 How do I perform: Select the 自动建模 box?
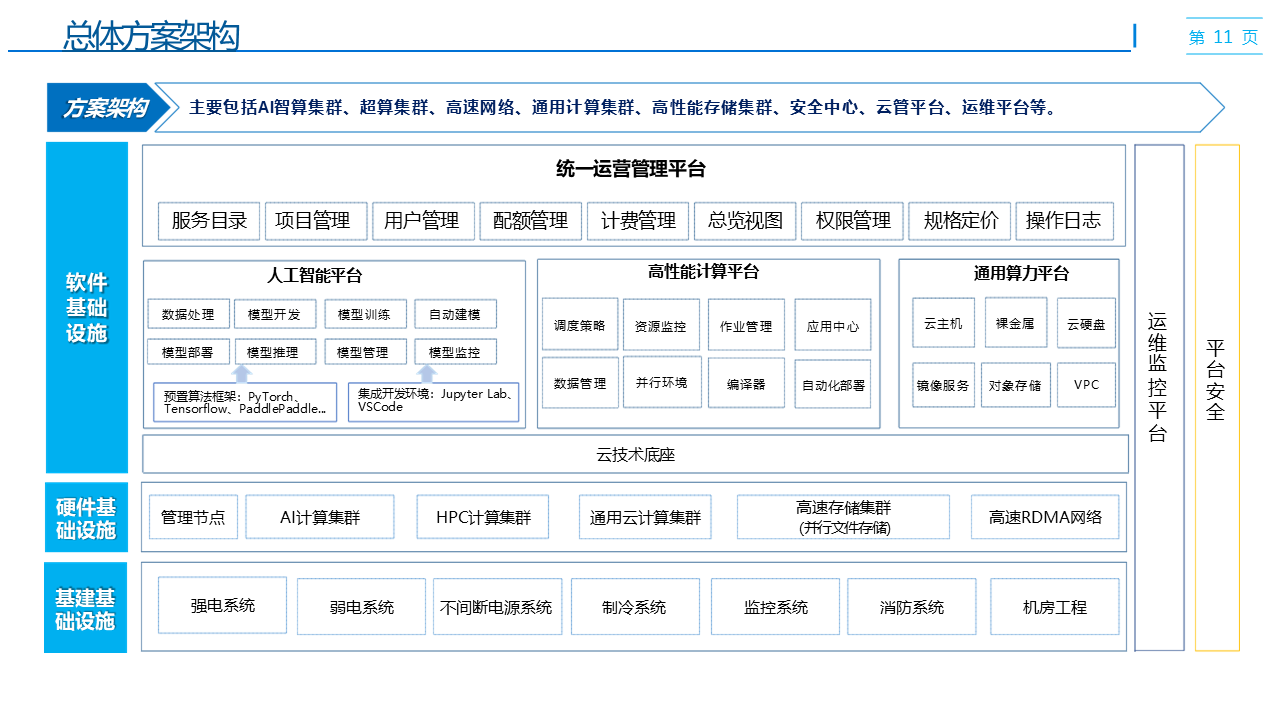coord(455,314)
